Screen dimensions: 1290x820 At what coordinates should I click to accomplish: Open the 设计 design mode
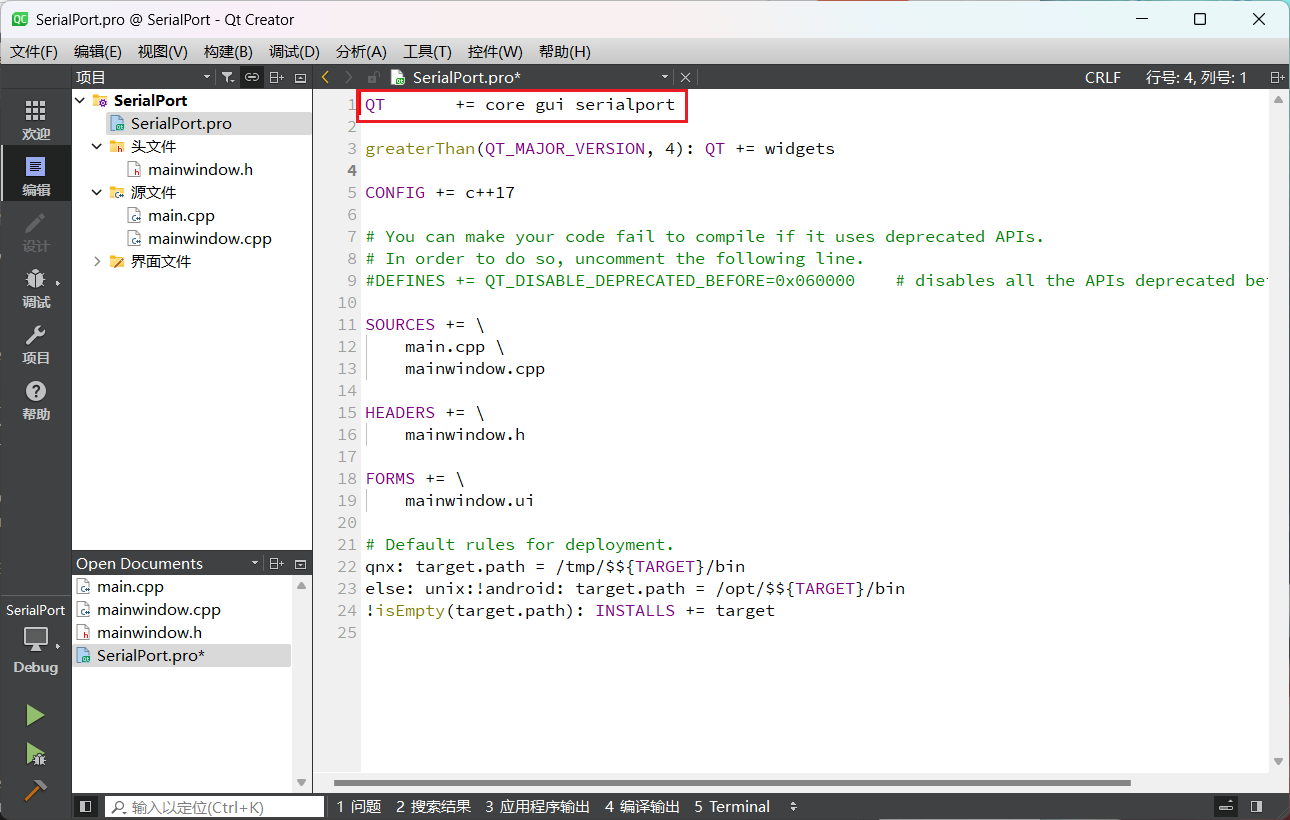tap(36, 231)
